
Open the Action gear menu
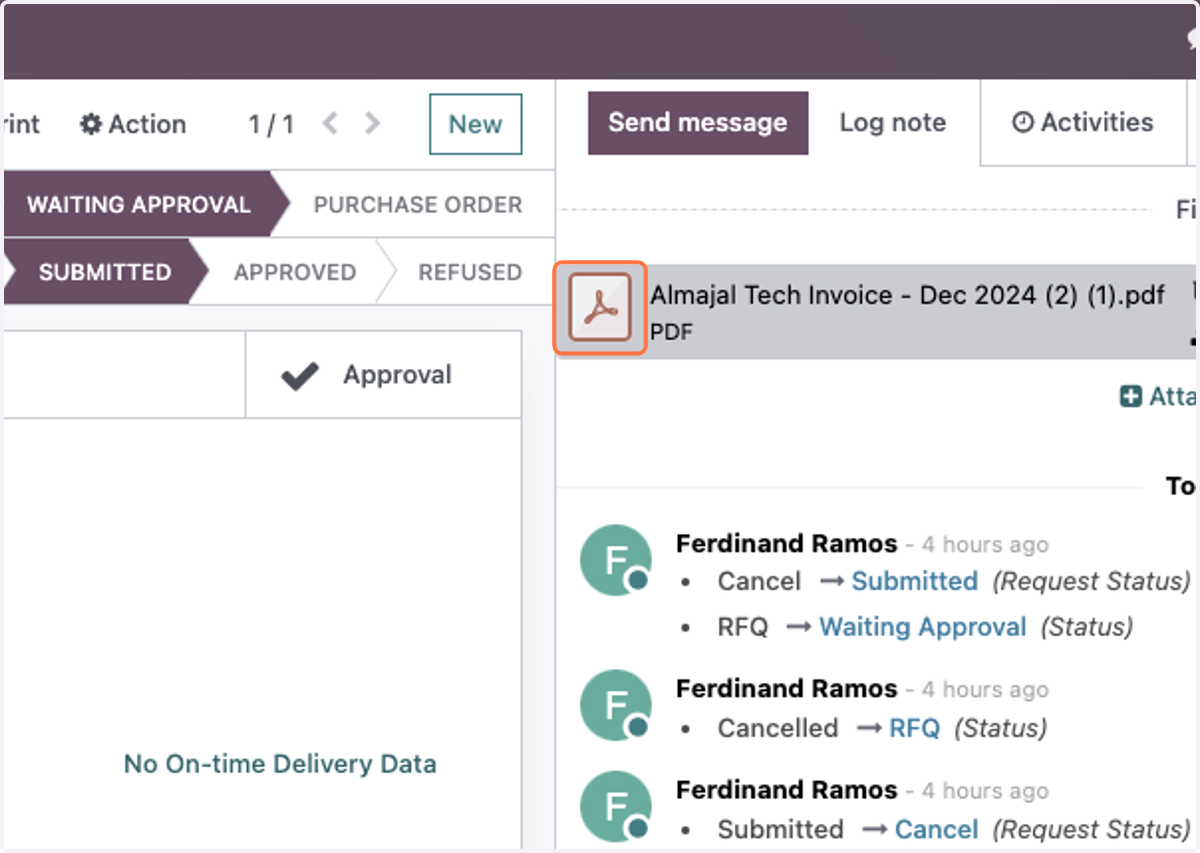pyautogui.click(x=133, y=124)
